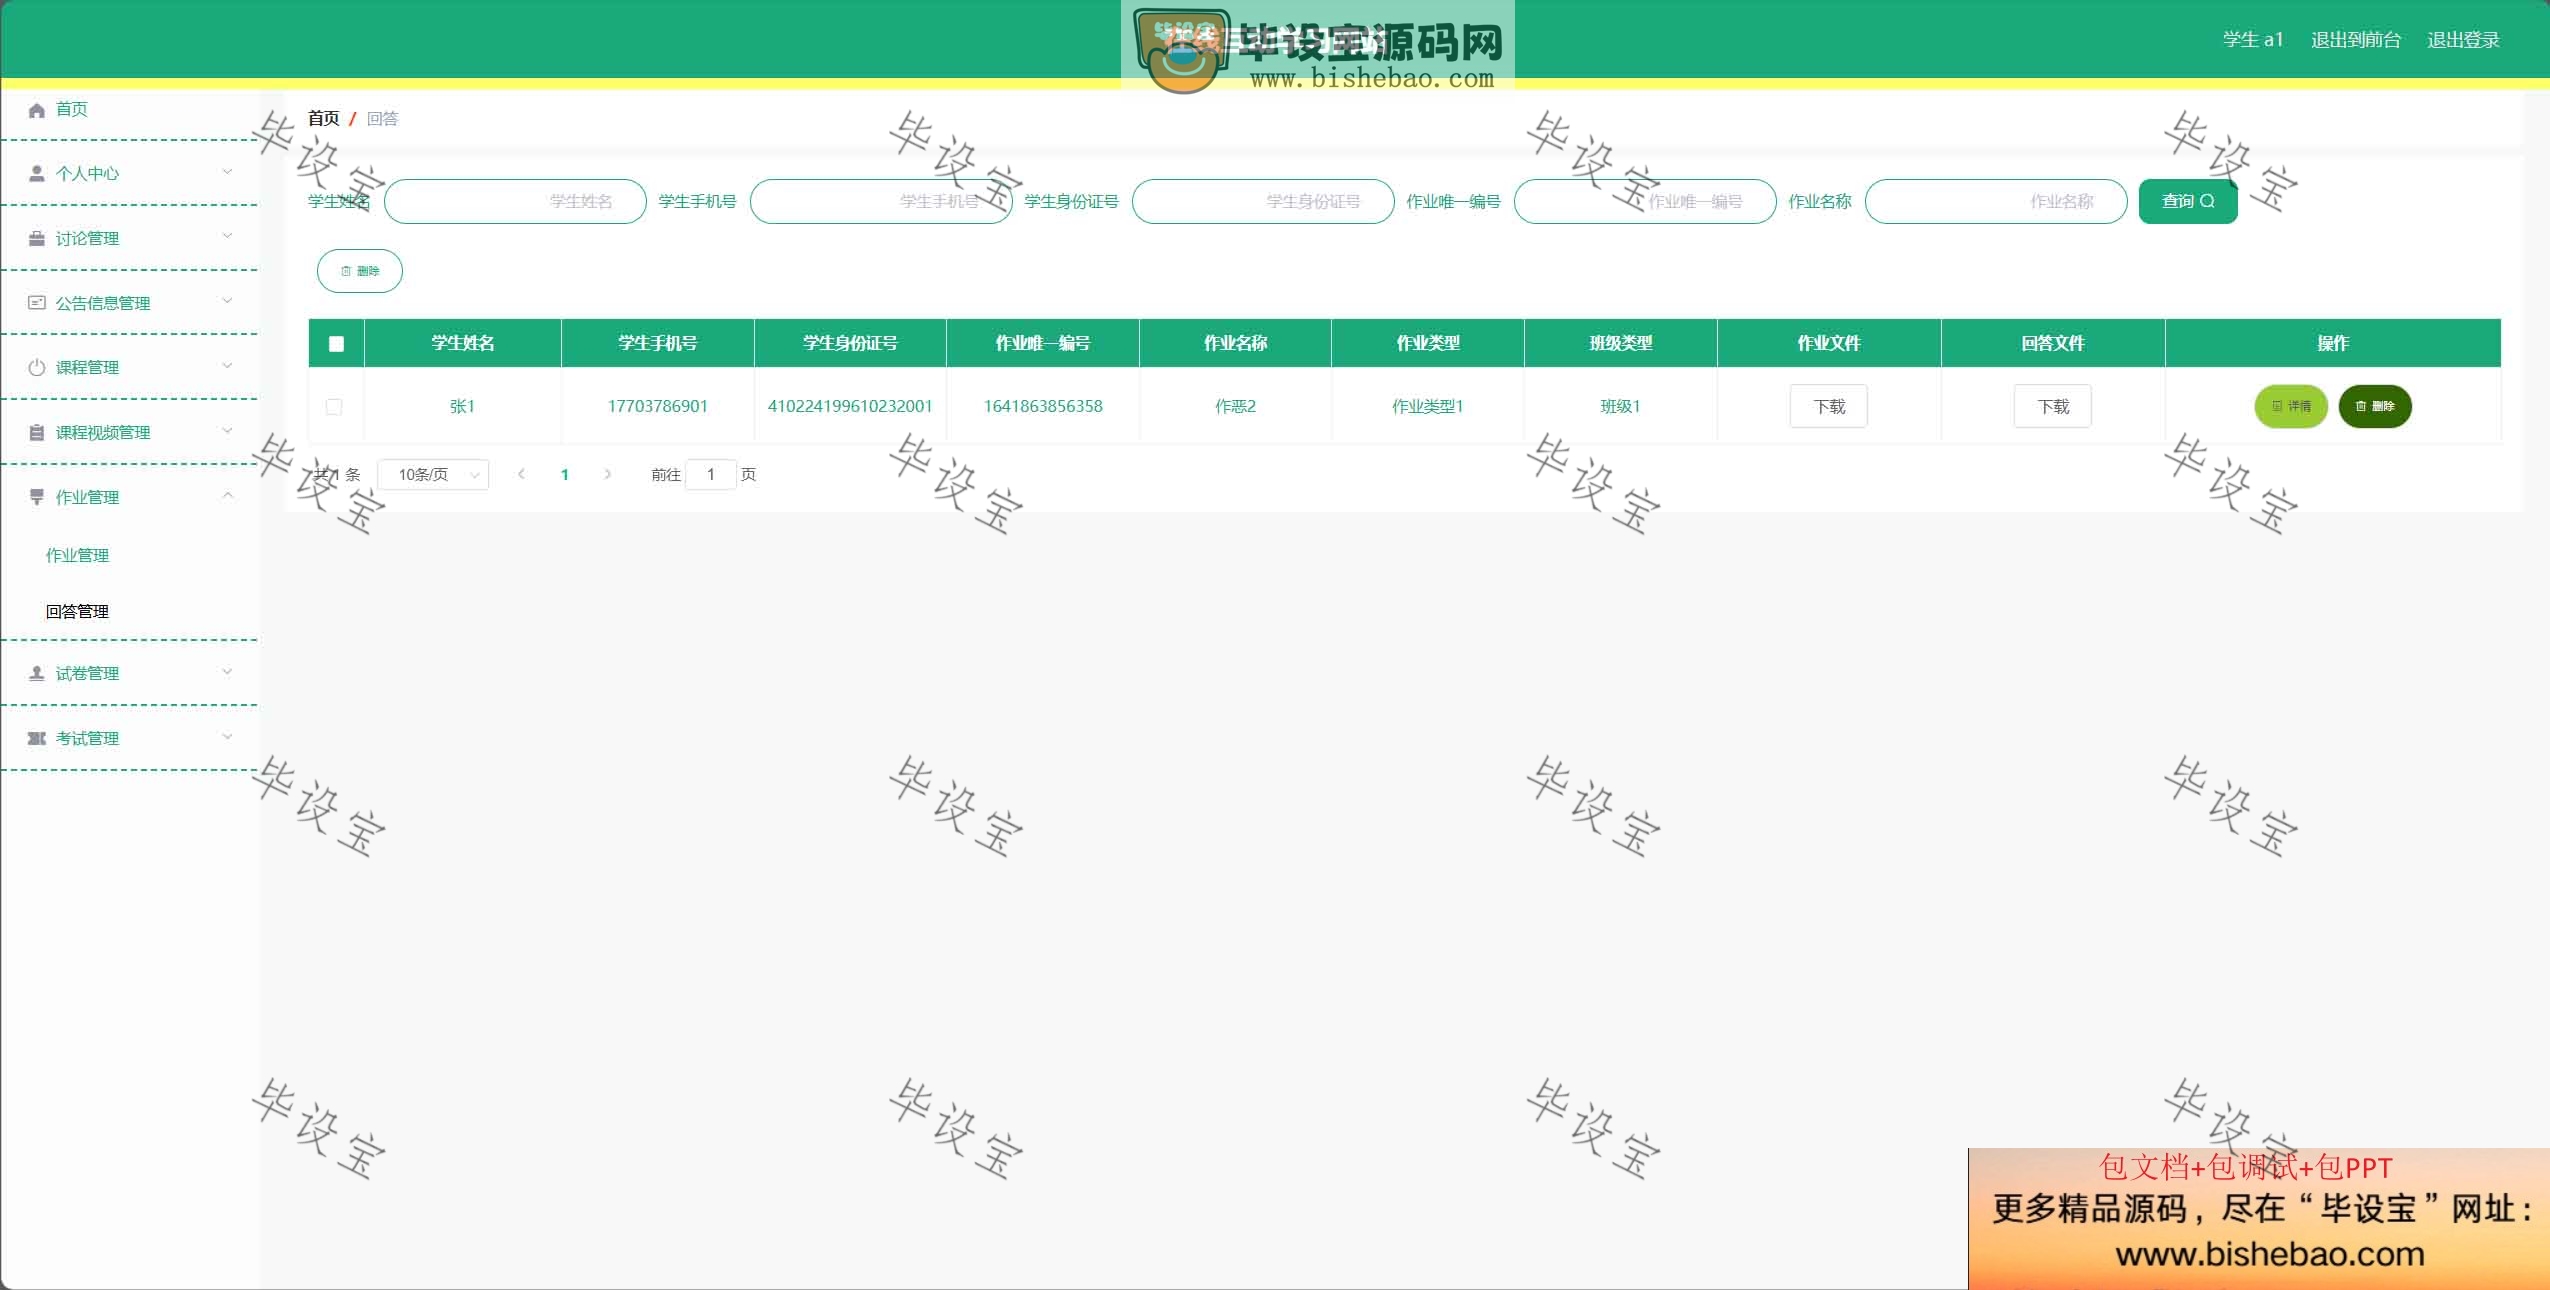Open the 考试管理 sidebar menu
The height and width of the screenshot is (1290, 2550).
[130, 738]
